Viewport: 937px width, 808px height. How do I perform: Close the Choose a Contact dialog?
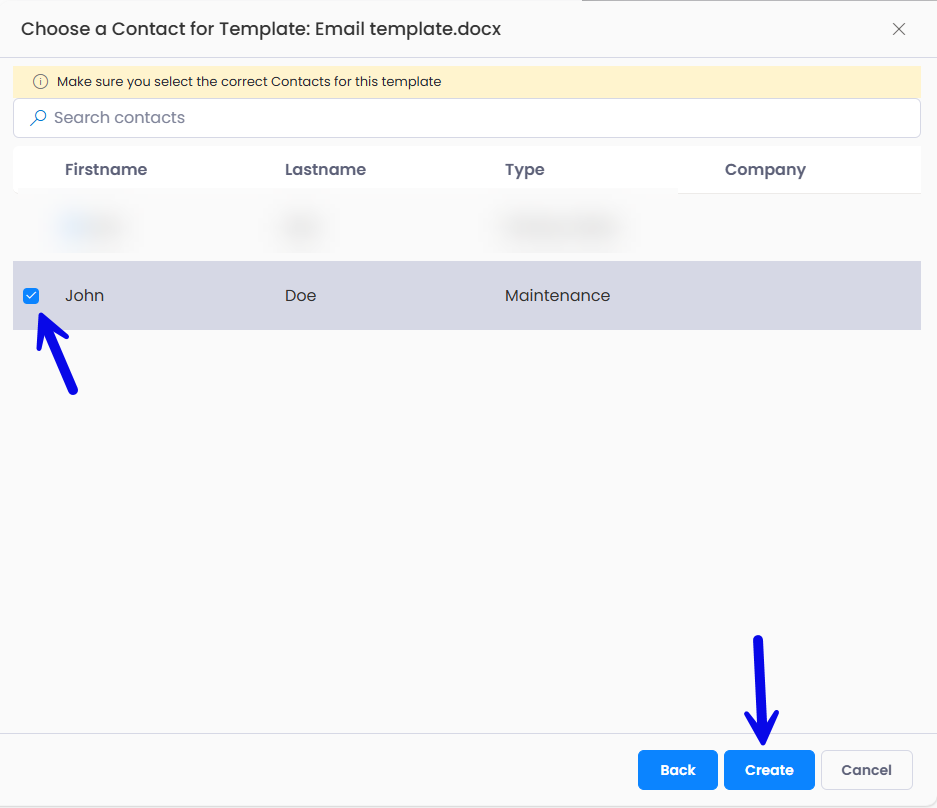point(899,29)
